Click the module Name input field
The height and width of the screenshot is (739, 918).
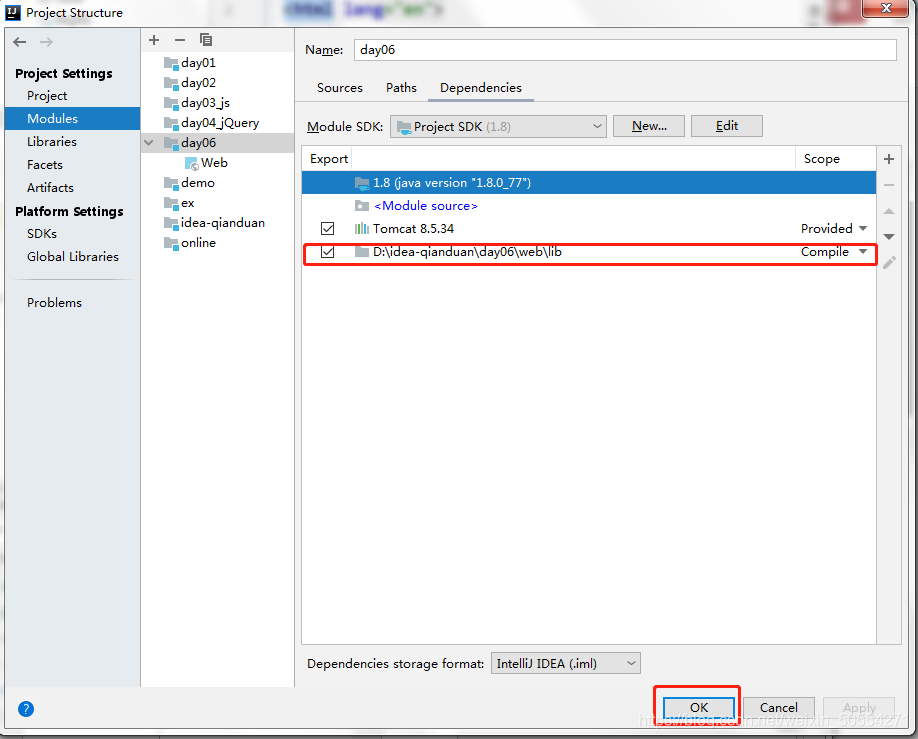625,50
